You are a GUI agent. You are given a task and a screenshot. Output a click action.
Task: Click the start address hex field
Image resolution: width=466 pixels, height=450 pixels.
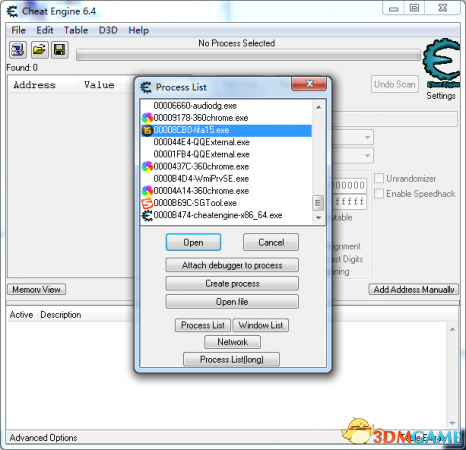point(349,185)
